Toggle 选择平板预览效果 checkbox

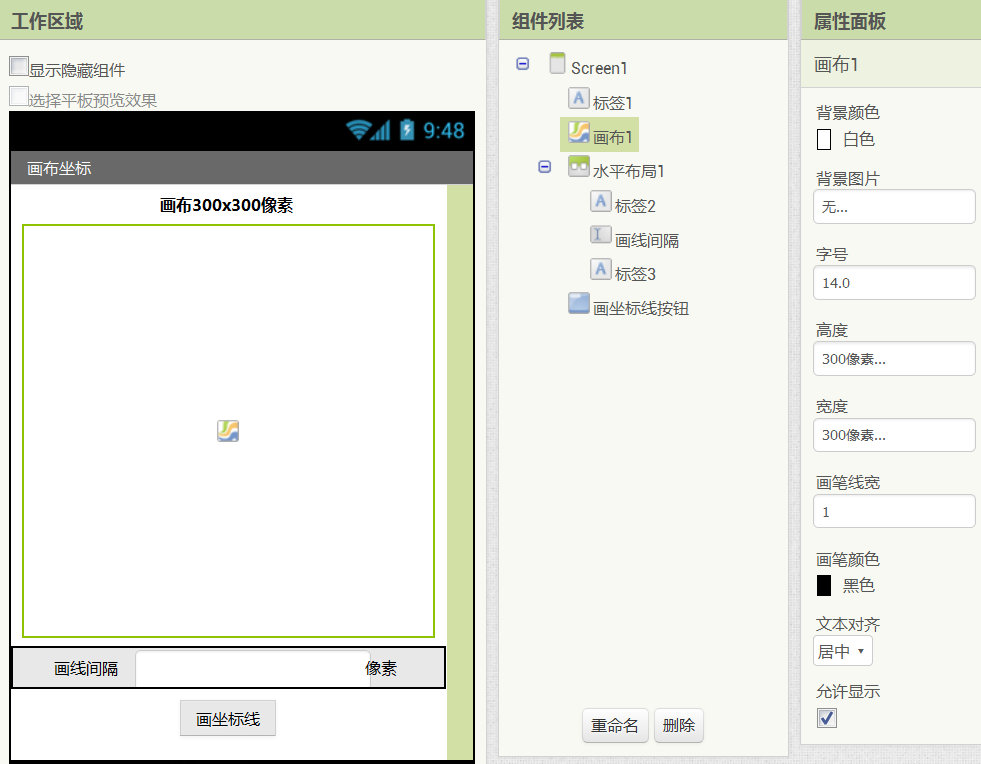tap(19, 96)
